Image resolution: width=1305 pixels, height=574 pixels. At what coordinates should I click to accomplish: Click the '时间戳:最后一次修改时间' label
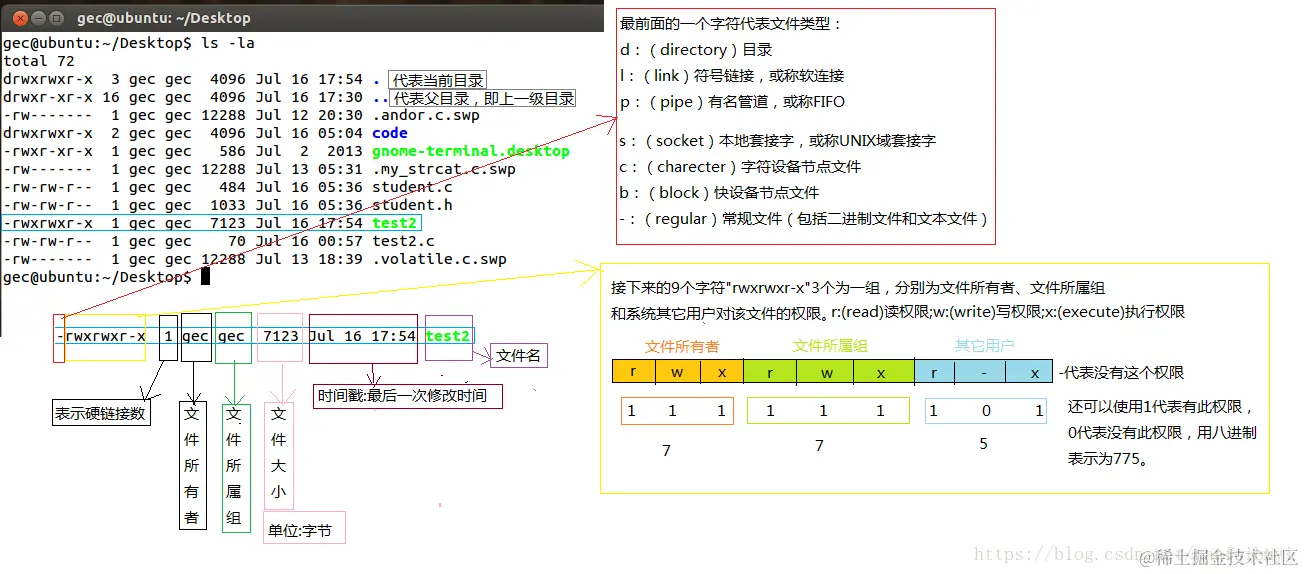click(x=408, y=396)
